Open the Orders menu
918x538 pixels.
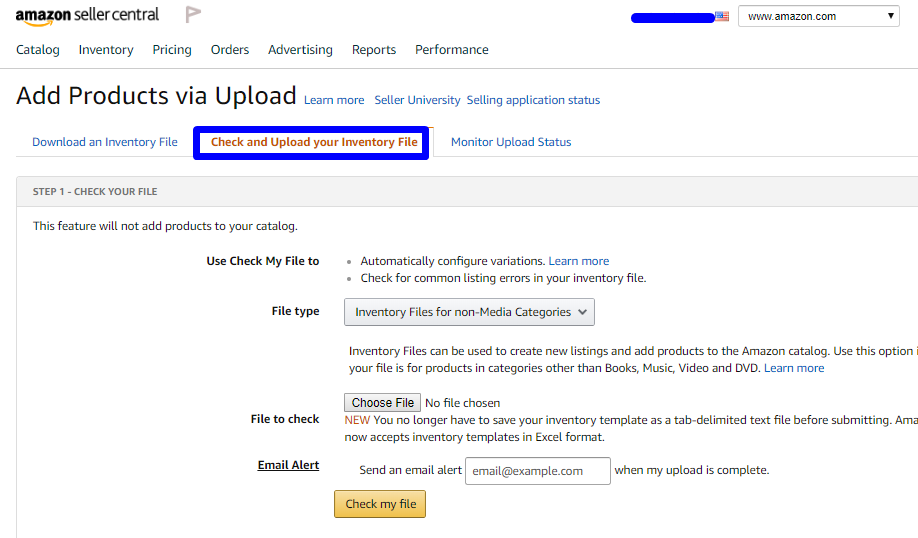click(230, 50)
